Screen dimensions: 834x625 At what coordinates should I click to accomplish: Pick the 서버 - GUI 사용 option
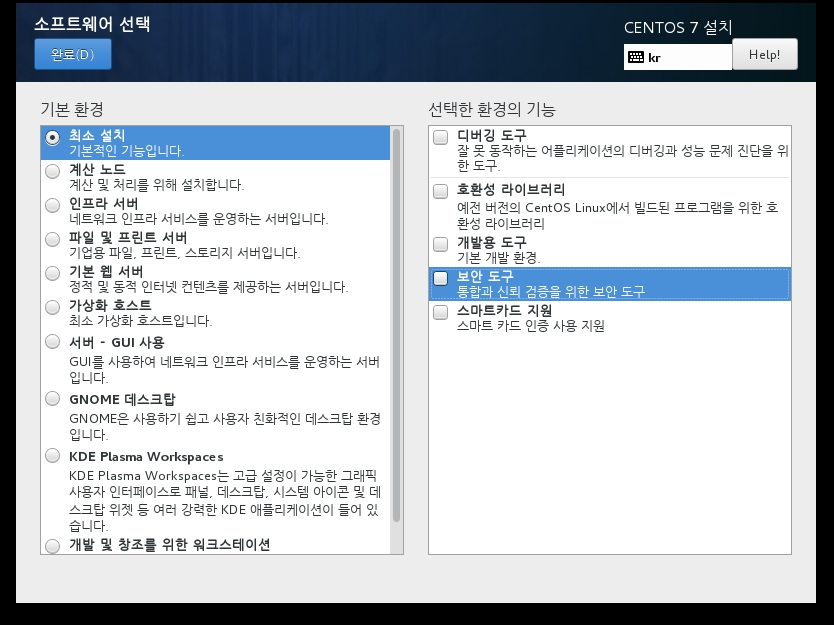tap(53, 342)
